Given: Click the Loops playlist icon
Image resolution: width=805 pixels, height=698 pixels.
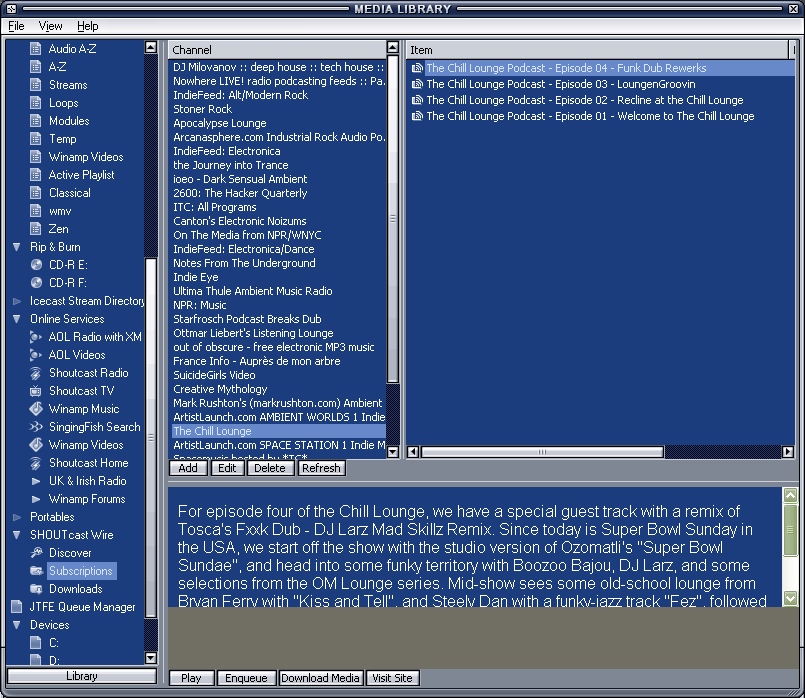Looking at the screenshot, I should click(x=35, y=103).
